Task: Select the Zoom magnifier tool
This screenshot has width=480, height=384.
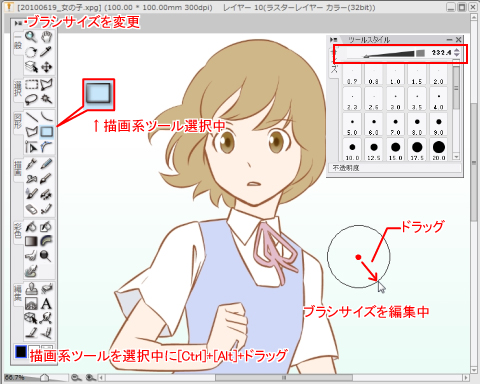Action: point(31,37)
